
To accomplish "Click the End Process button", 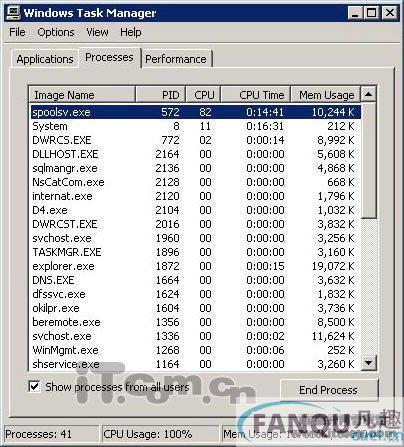I will [x=329, y=390].
